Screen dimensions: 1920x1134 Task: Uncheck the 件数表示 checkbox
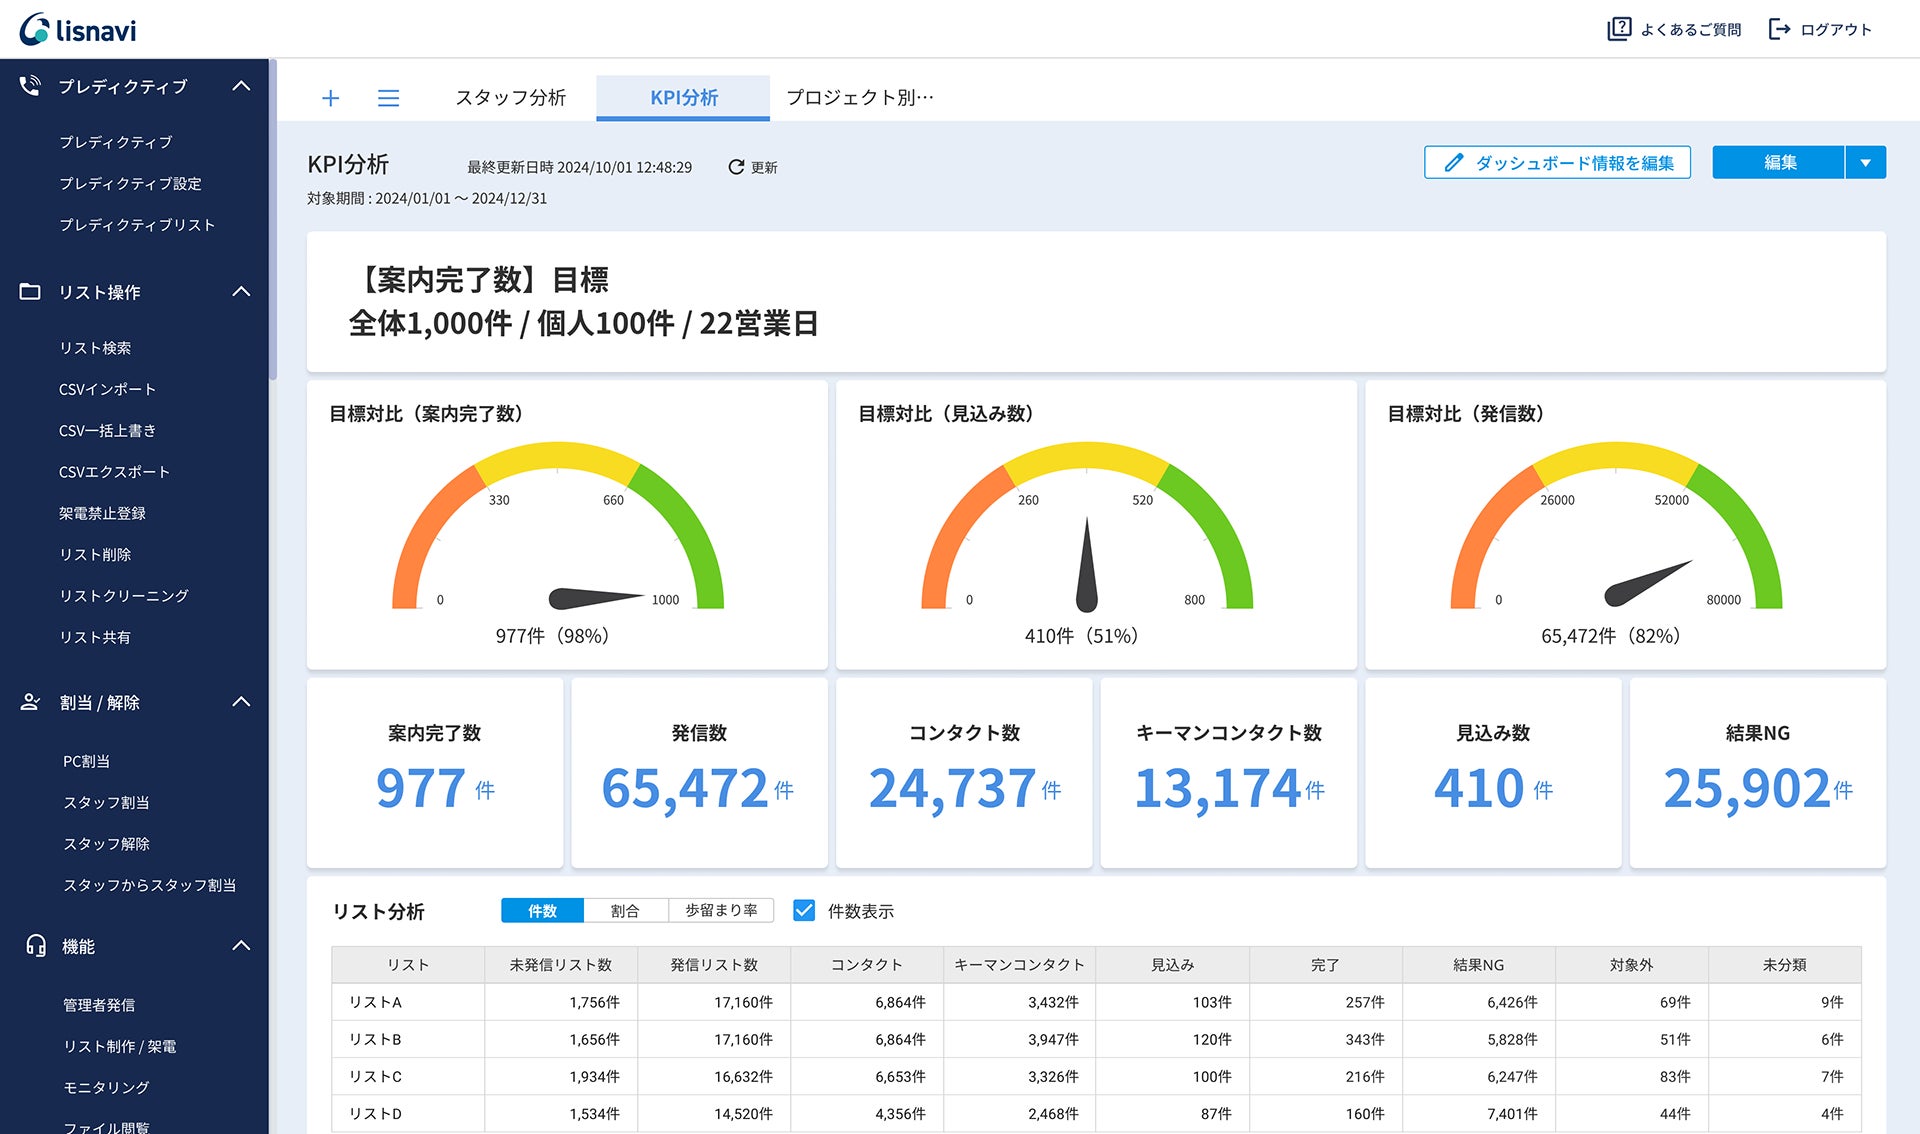point(804,910)
